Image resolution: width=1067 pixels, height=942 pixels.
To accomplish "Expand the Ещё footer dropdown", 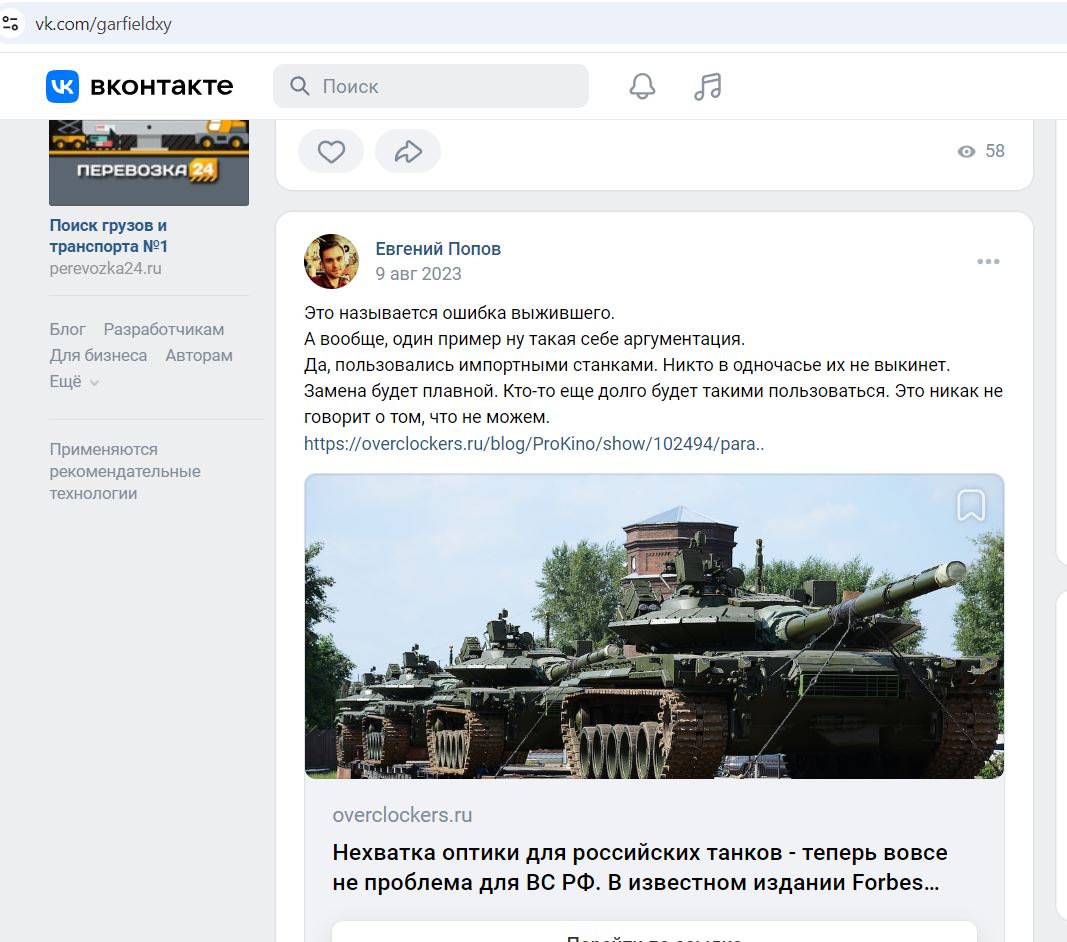I will tap(74, 381).
